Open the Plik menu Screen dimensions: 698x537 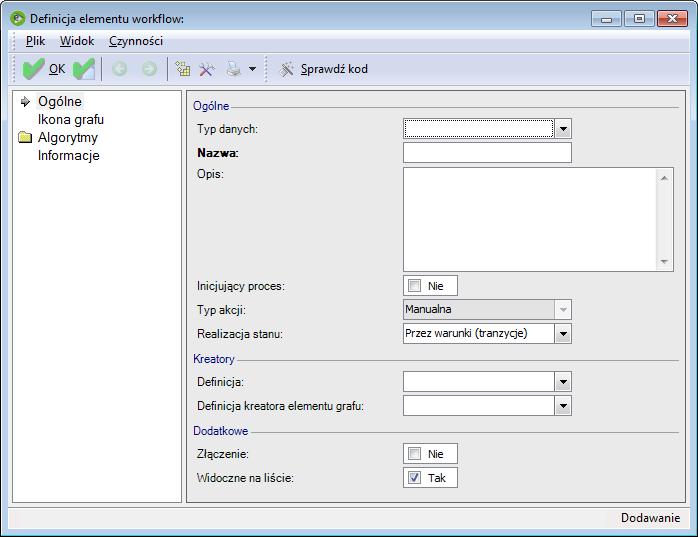click(35, 41)
